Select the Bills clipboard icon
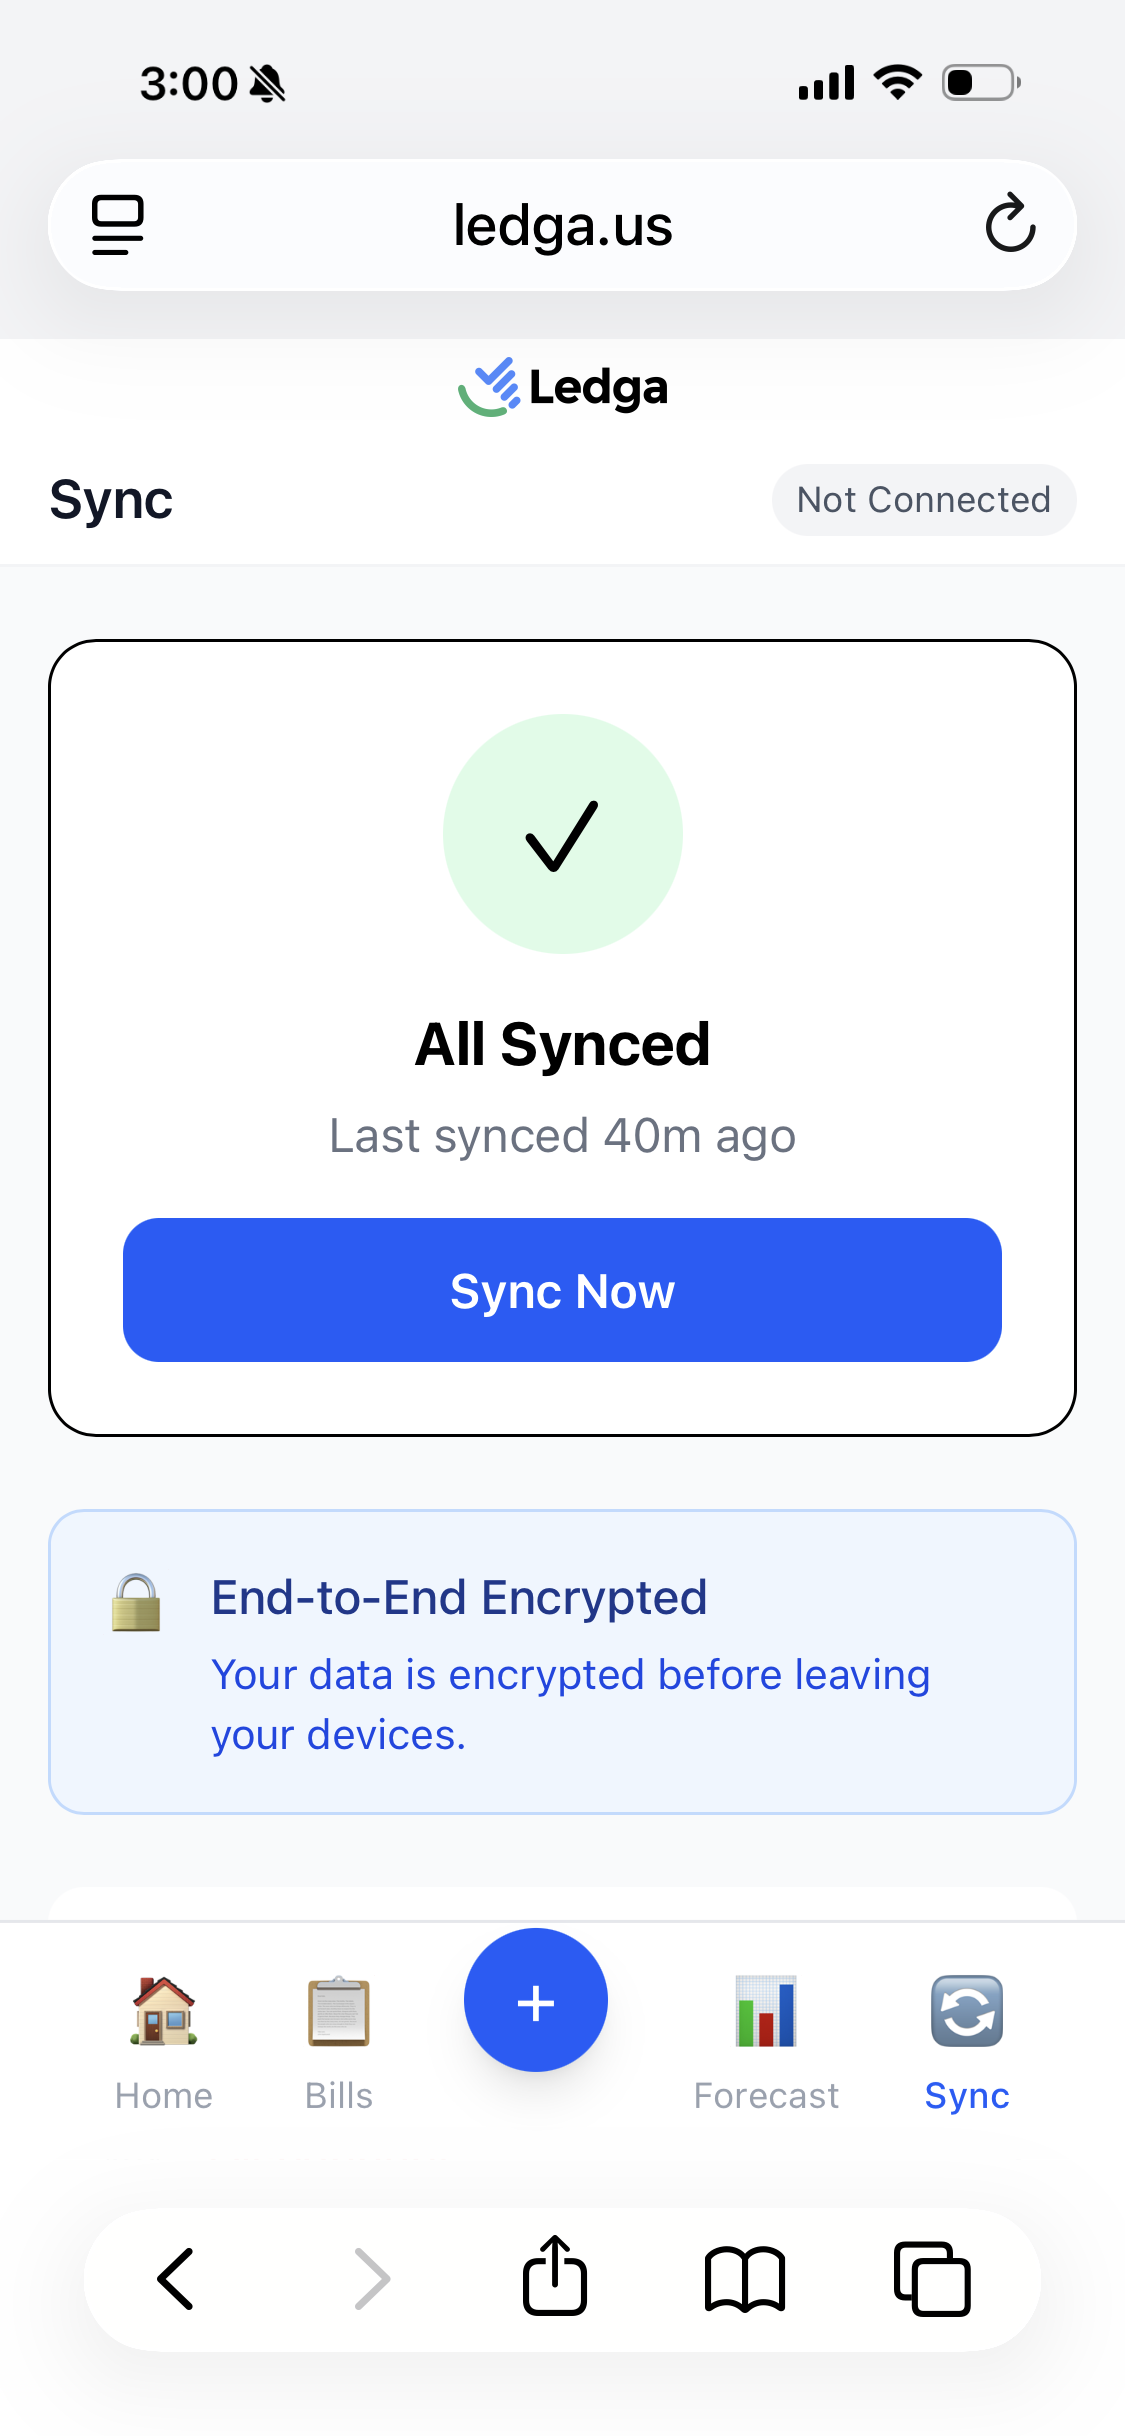The width and height of the screenshot is (1125, 2436). [338, 2012]
